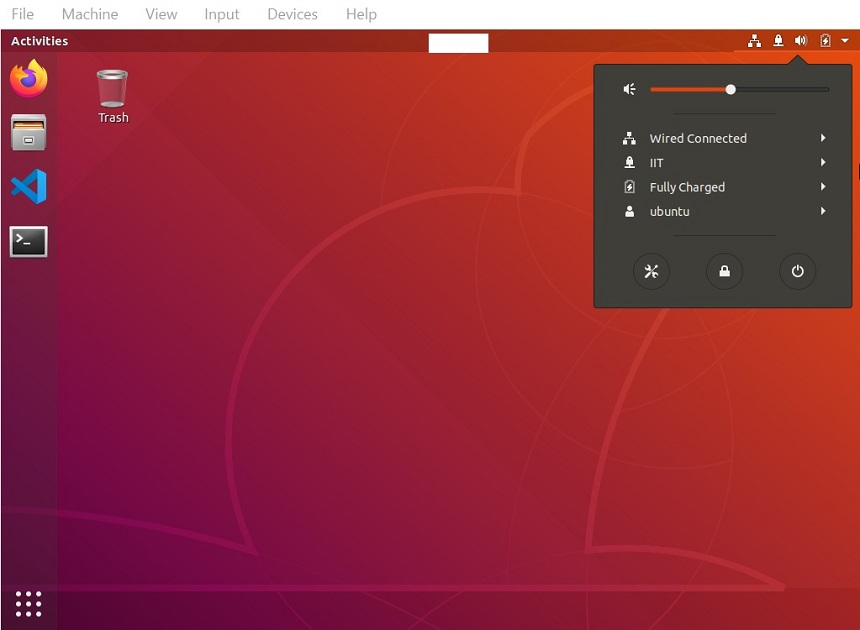
Task: Lock the screen with padlock button
Action: click(724, 271)
